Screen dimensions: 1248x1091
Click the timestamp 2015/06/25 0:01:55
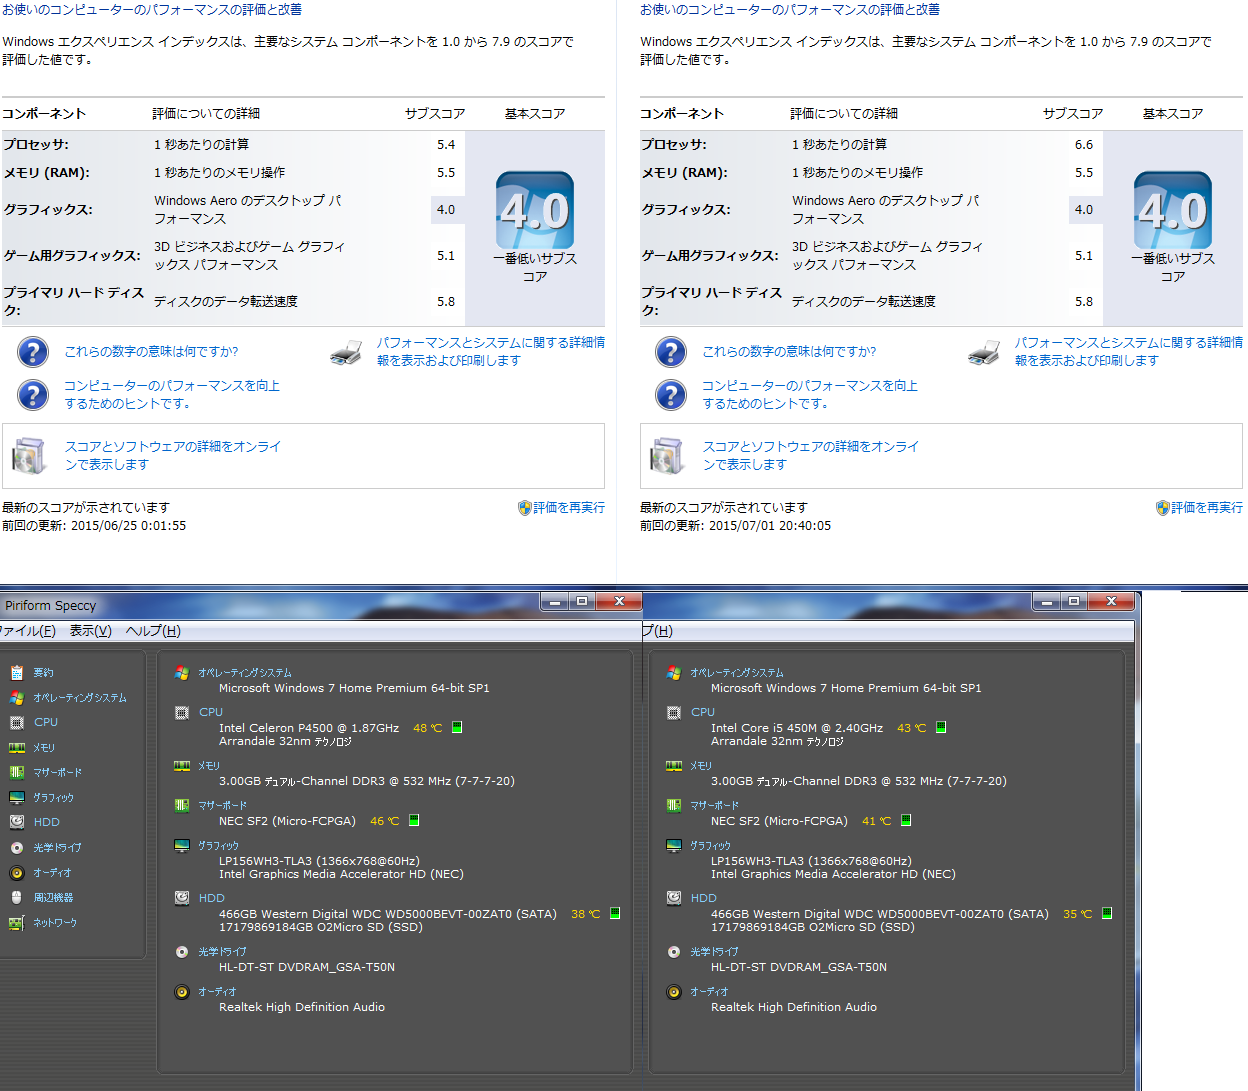(128, 526)
